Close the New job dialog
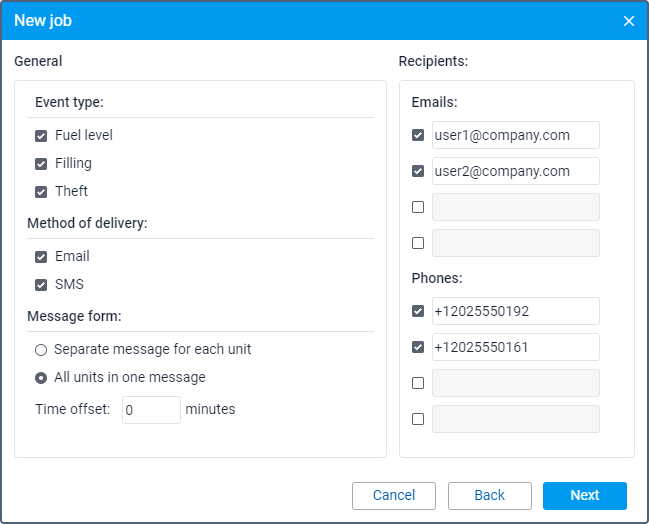649x524 pixels. [x=629, y=21]
